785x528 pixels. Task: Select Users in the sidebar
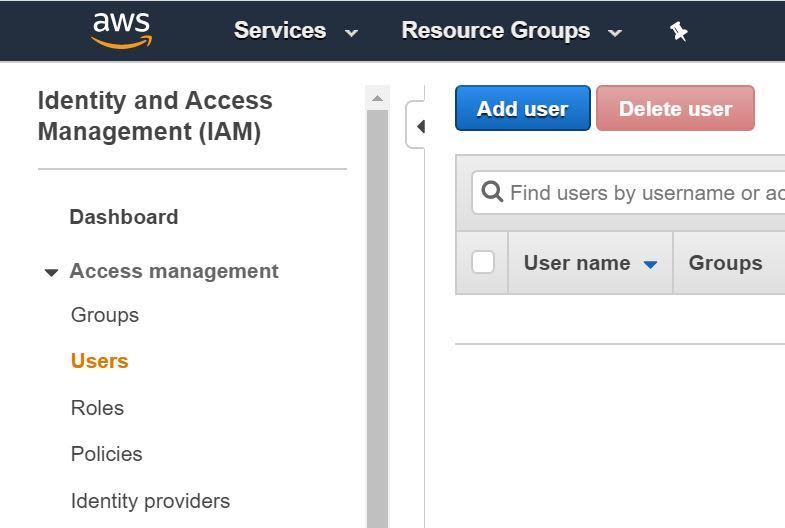pyautogui.click(x=100, y=361)
